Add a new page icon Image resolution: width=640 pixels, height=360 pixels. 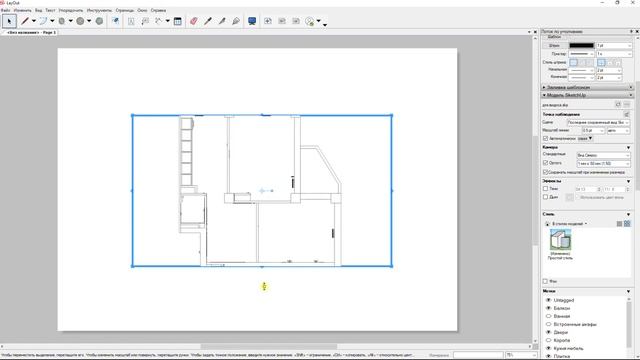click(268, 21)
